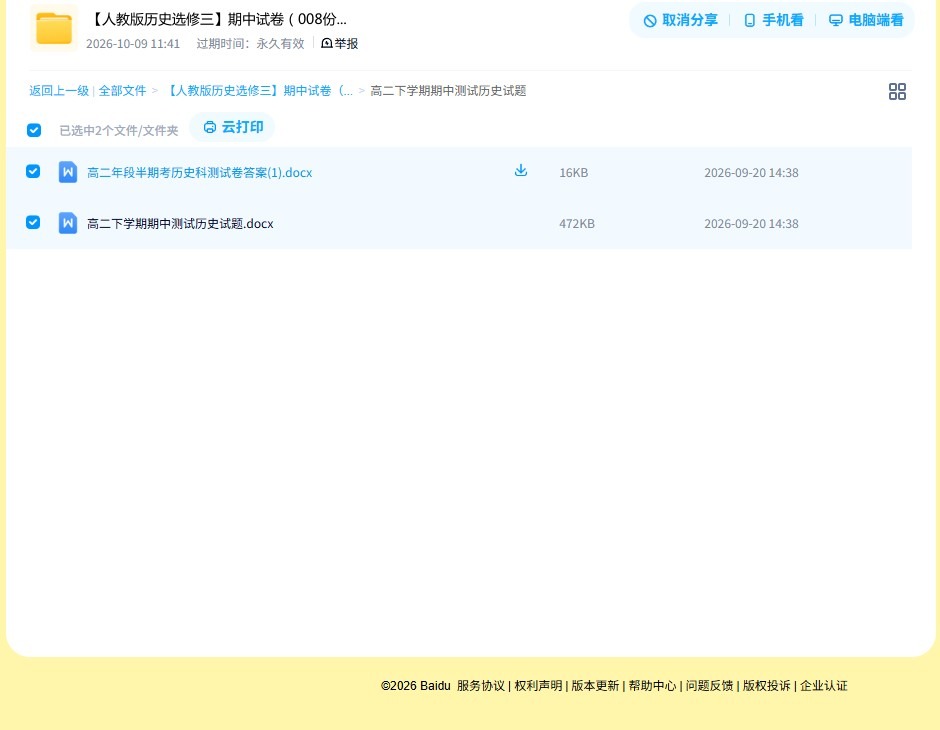Click the 取消分享 button
Image resolution: width=940 pixels, height=730 pixels.
pos(680,20)
